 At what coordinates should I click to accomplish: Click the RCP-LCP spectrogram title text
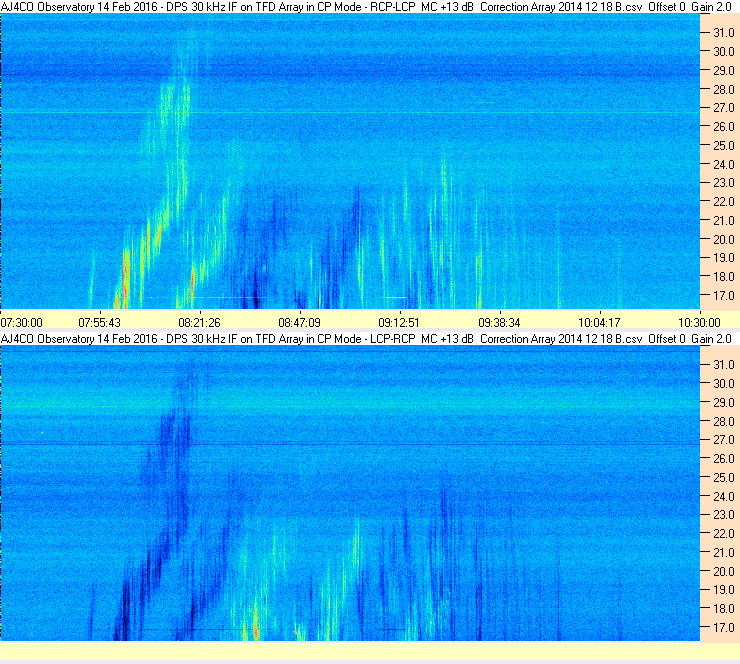coord(366,7)
